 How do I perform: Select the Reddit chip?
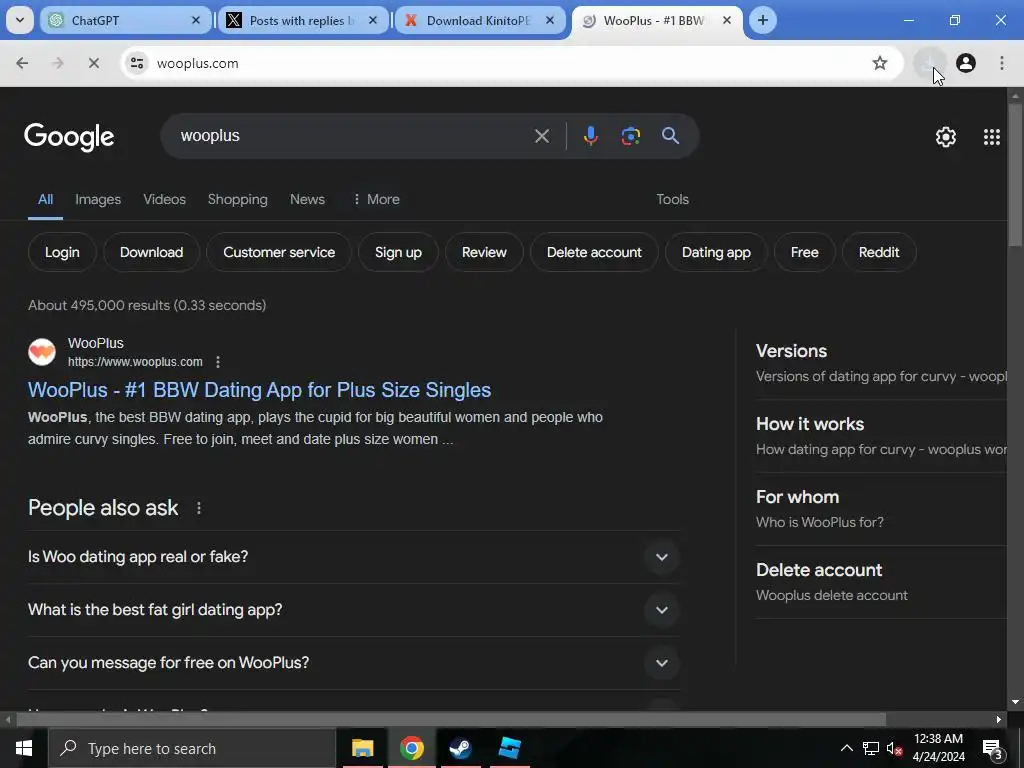tap(879, 253)
